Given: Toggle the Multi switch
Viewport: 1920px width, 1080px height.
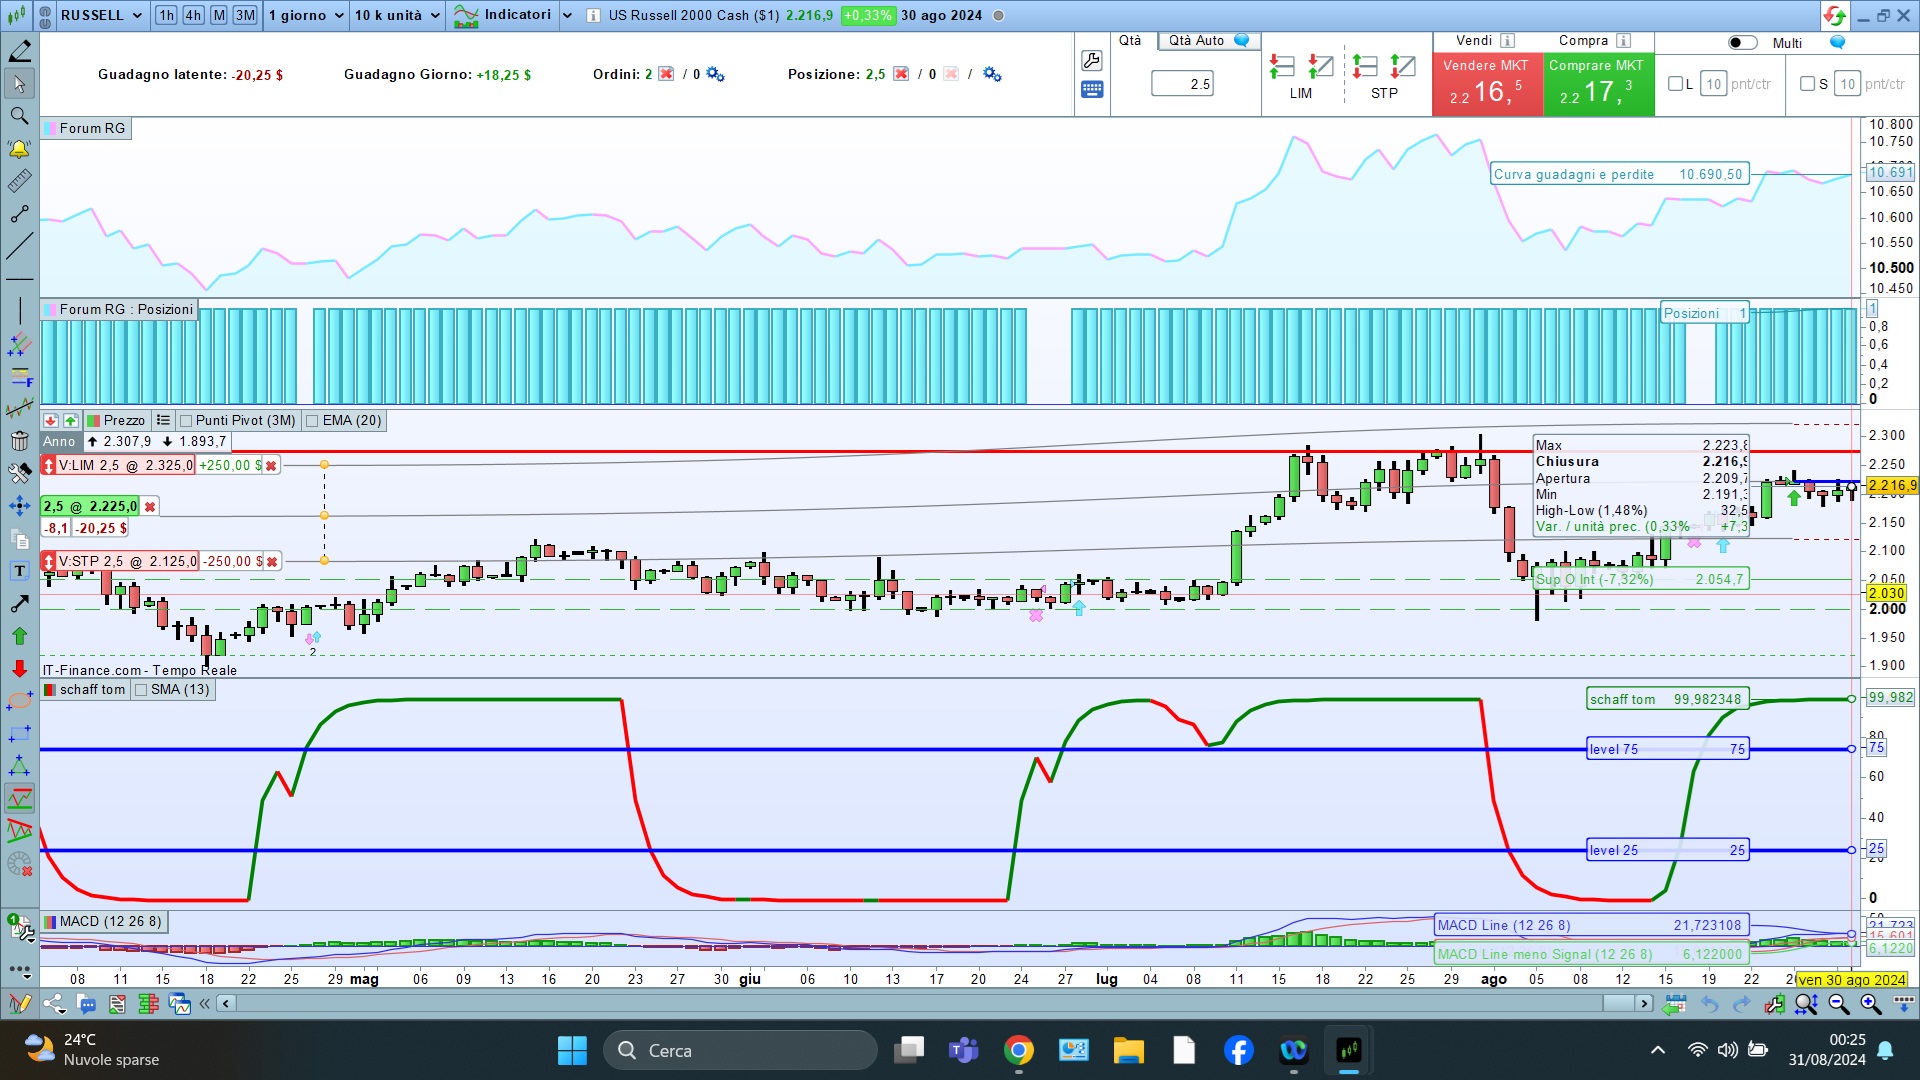Looking at the screenshot, I should [x=1742, y=43].
